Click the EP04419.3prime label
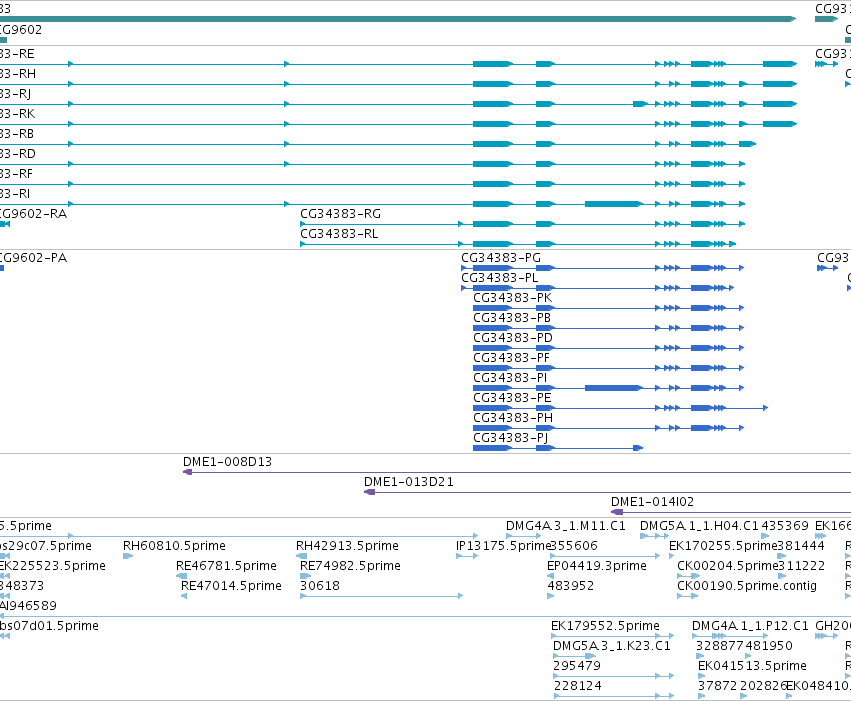The height and width of the screenshot is (701, 851). [x=596, y=566]
